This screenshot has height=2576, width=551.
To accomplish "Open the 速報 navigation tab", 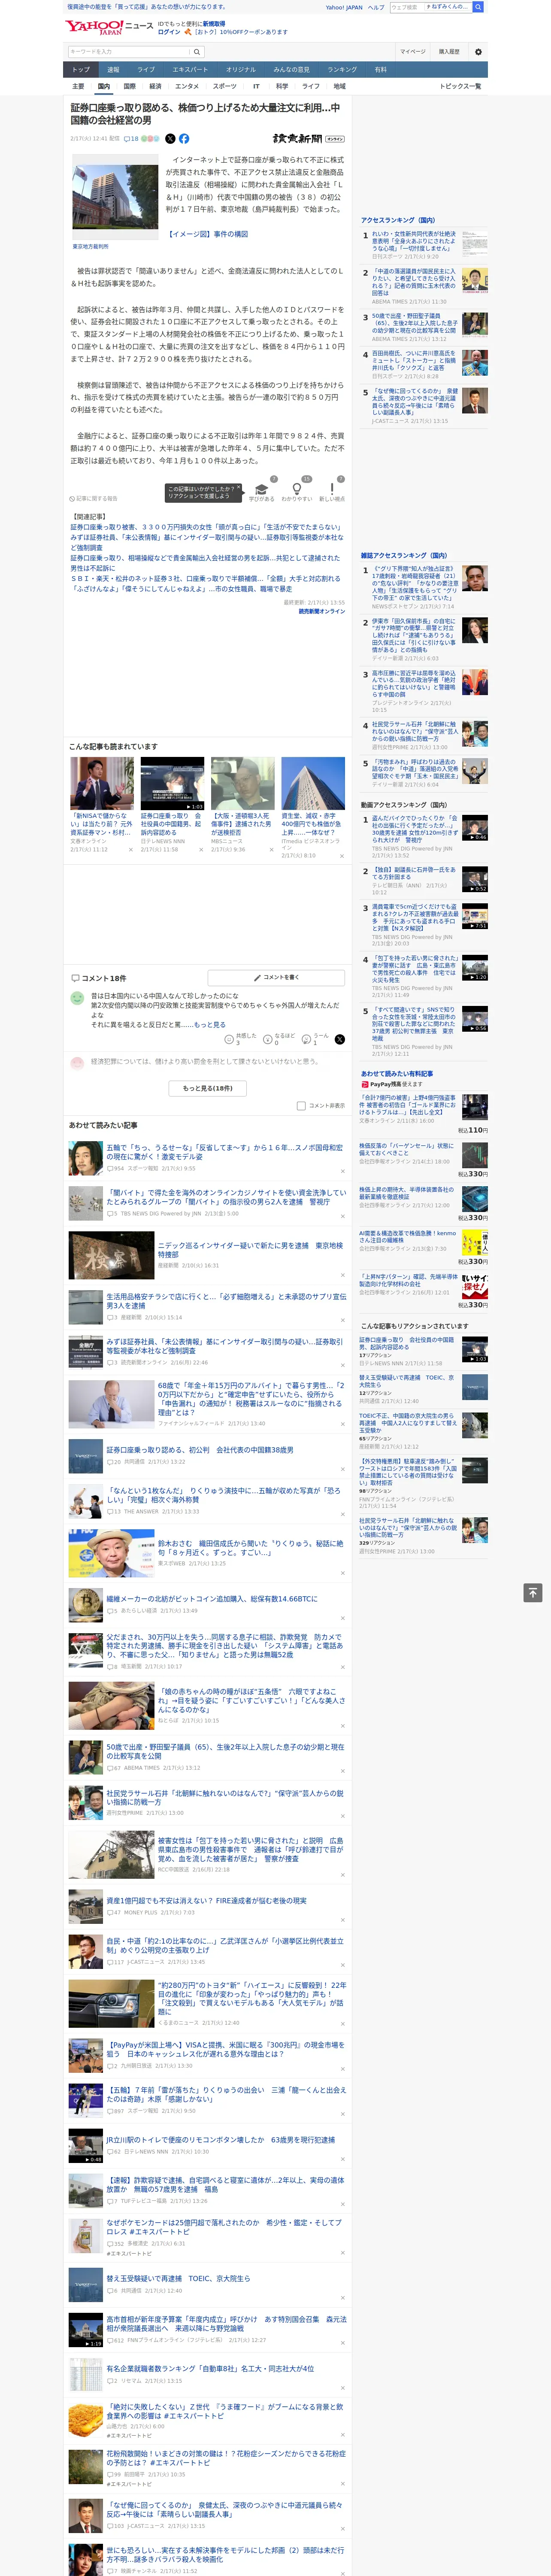I will pos(113,70).
